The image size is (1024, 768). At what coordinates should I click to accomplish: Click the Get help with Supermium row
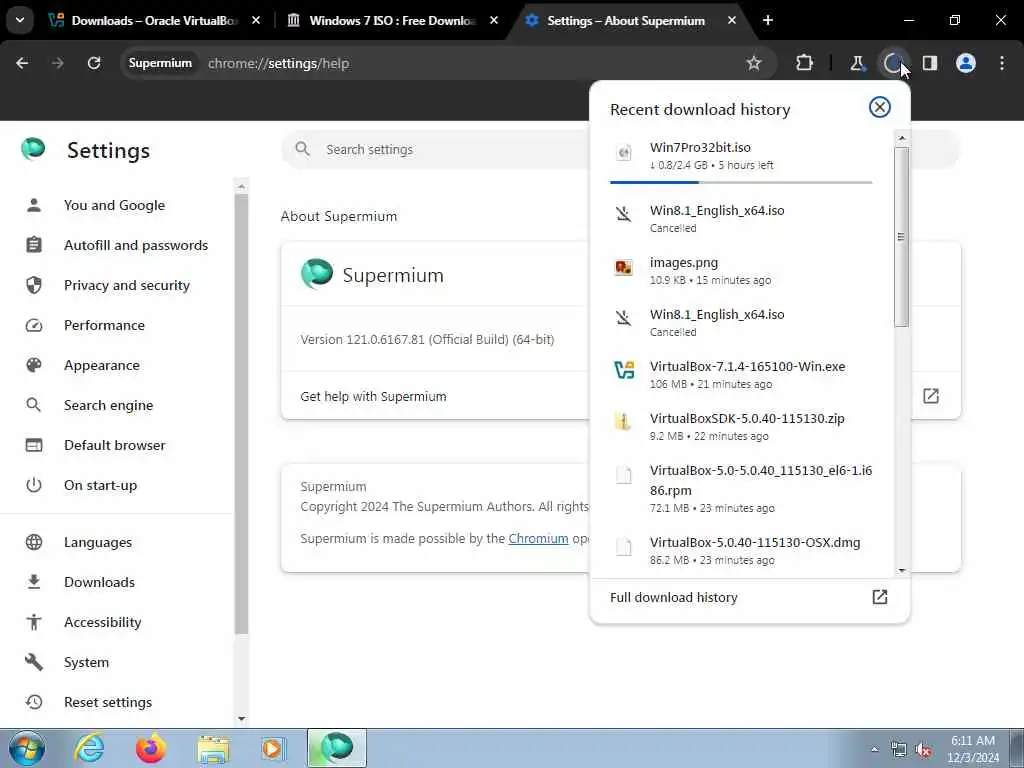620,396
